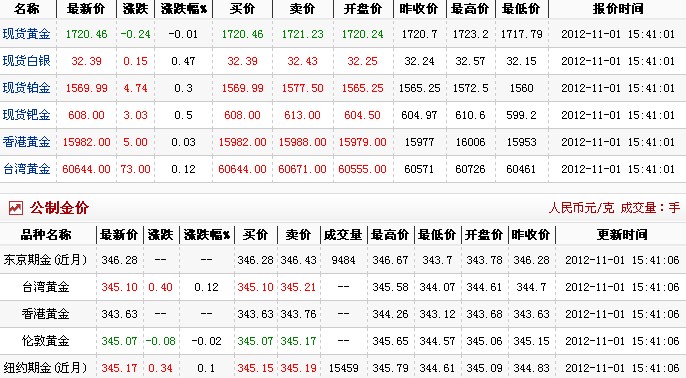686x378 pixels.
Task: Click the 现货黄金 change value -0.24
Action: coord(135,34)
